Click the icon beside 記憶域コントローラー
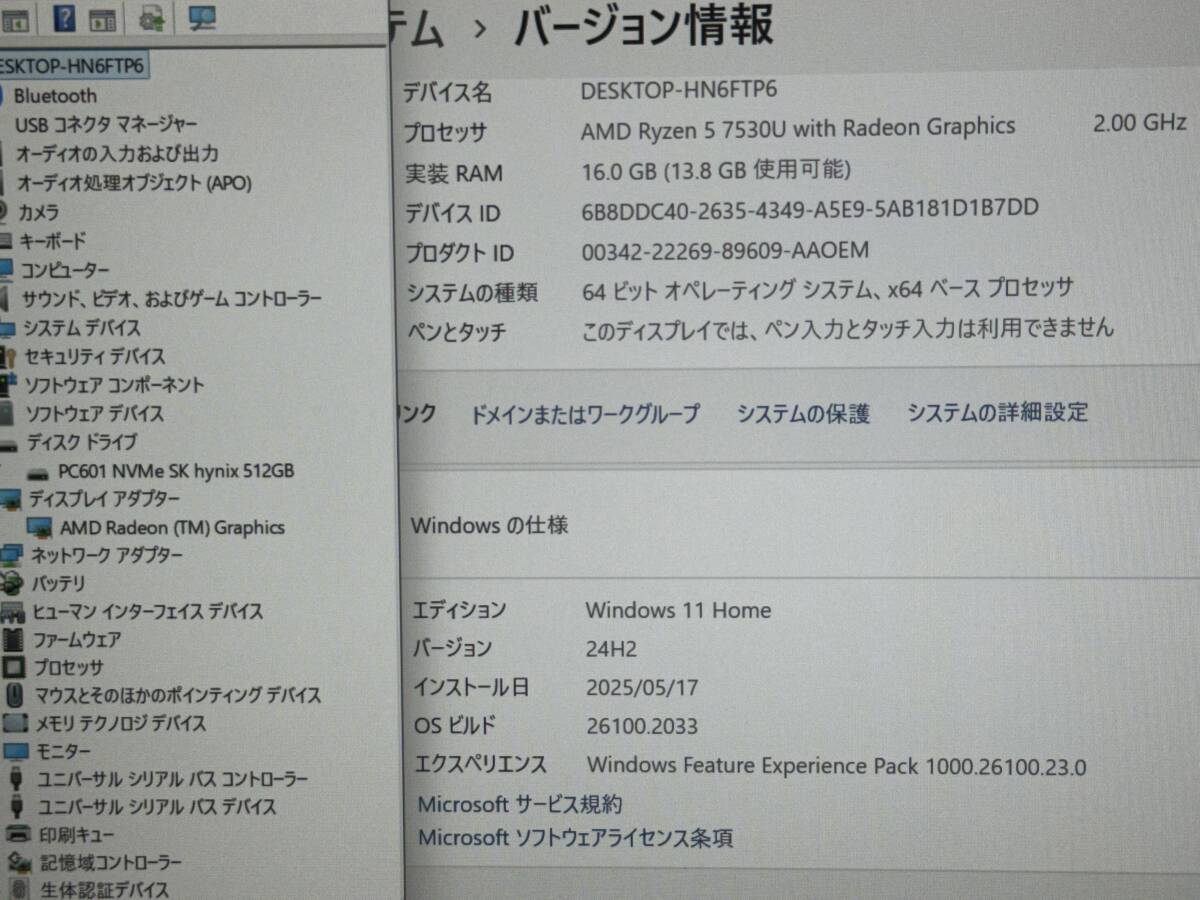 click(19, 862)
